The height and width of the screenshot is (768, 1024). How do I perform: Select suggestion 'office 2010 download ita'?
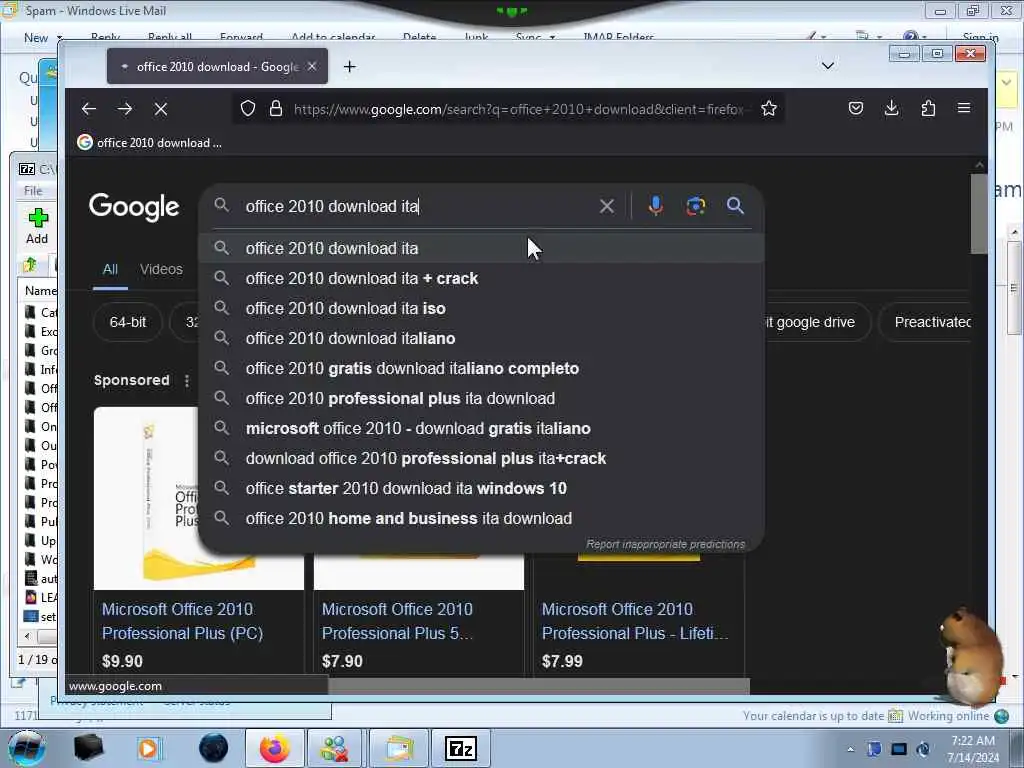(x=481, y=248)
